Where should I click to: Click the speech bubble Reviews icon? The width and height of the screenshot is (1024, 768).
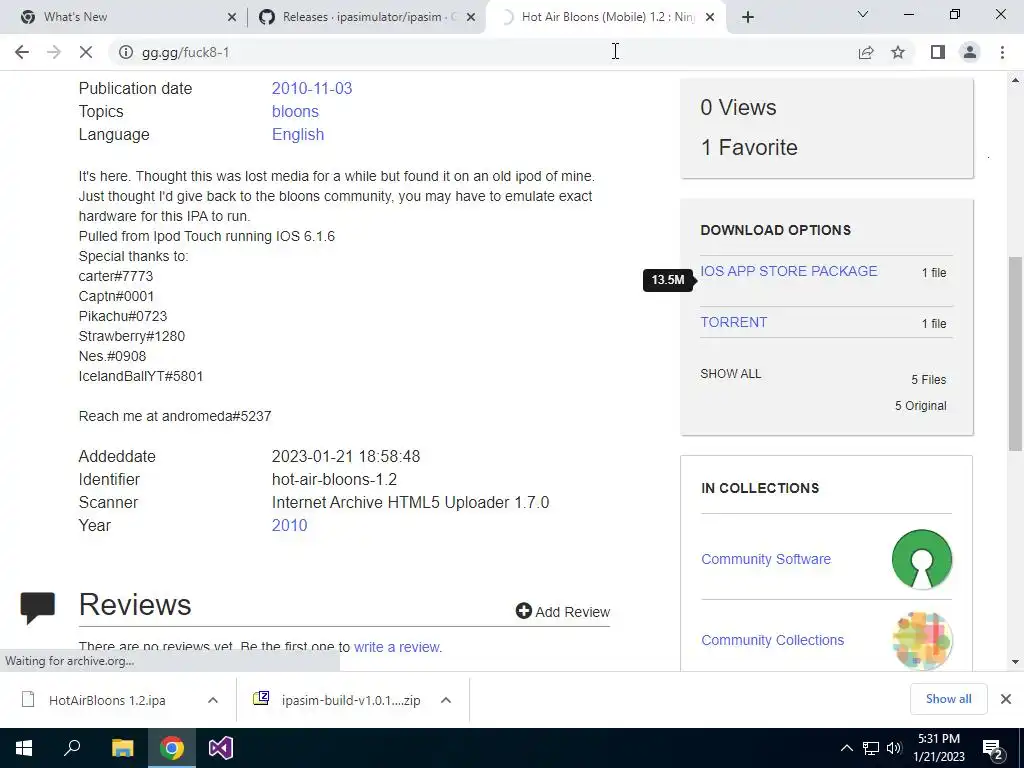pos(37,607)
